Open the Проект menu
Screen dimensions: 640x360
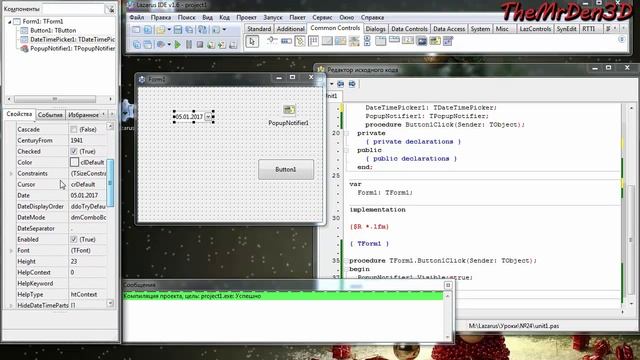point(247,18)
